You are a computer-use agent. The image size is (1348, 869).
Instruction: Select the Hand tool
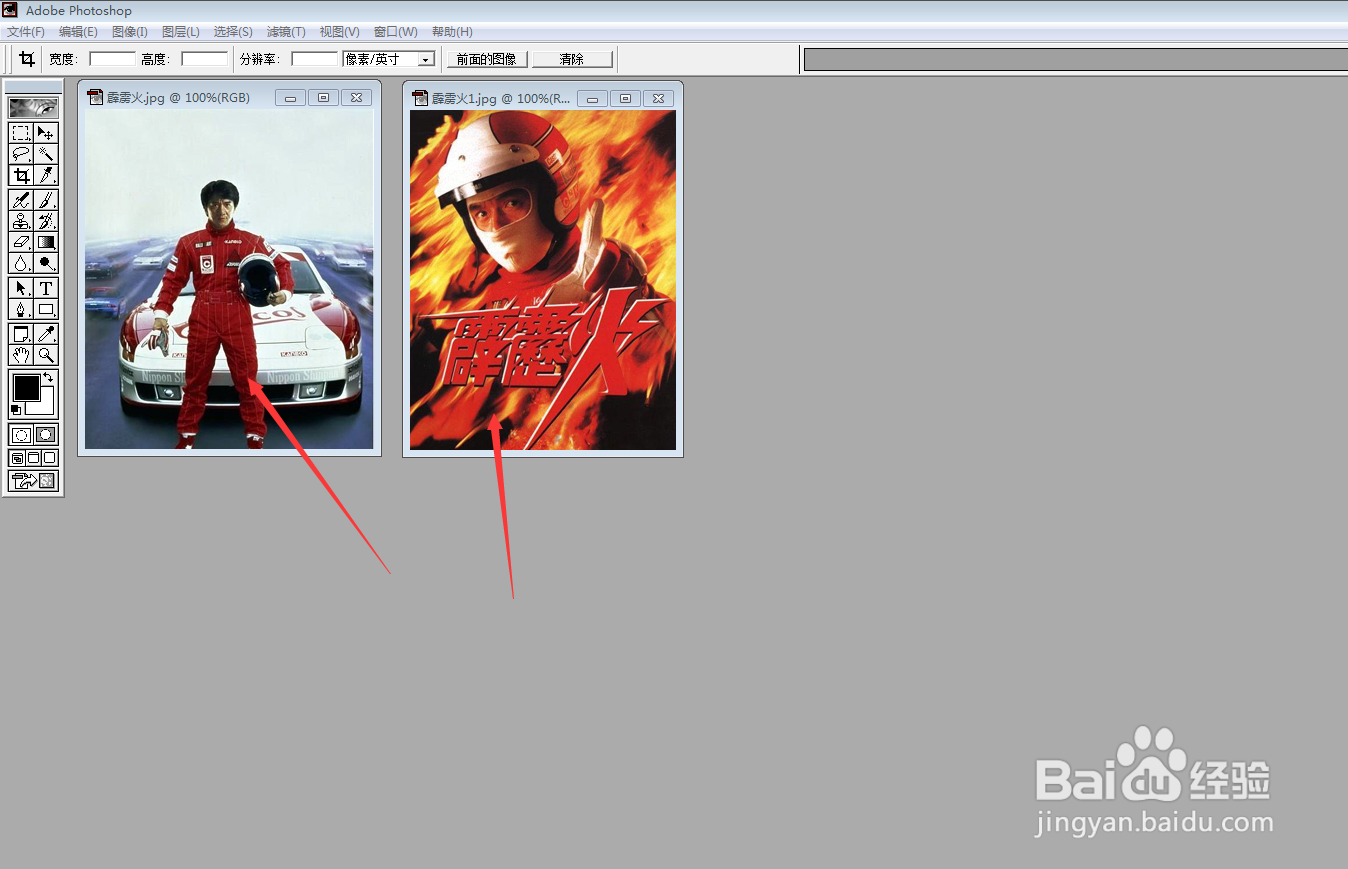pyautogui.click(x=21, y=355)
